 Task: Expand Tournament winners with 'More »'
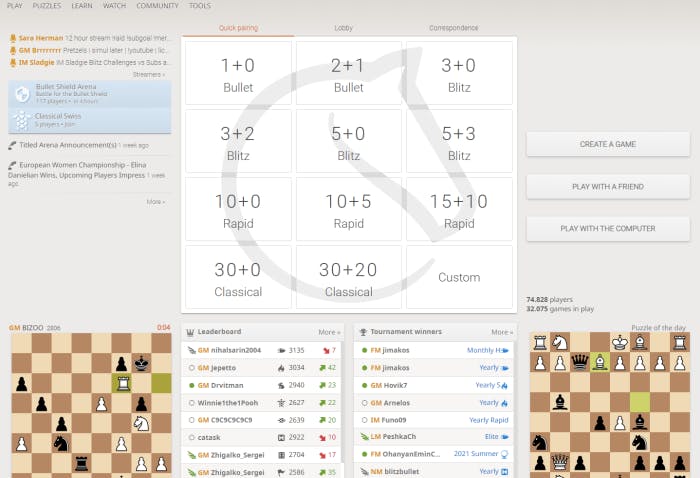[501, 332]
